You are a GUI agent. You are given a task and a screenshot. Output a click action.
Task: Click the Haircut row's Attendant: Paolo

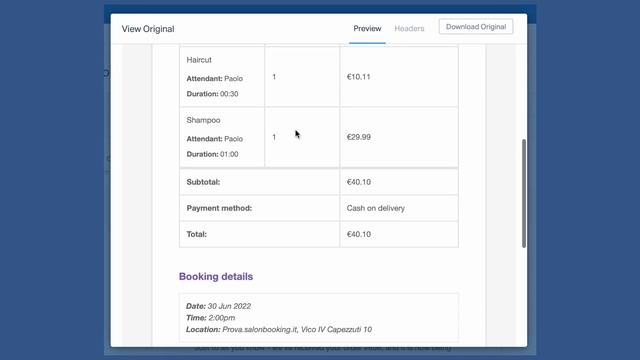point(215,79)
